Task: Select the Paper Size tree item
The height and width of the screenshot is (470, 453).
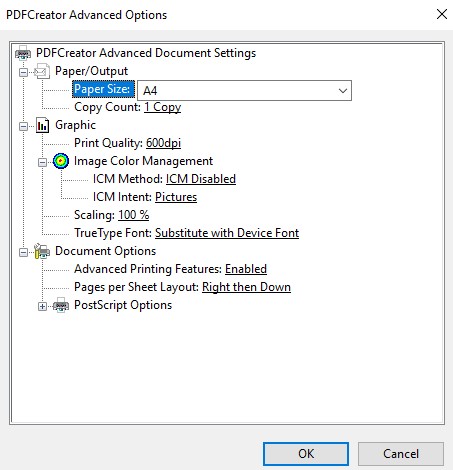Action: 103,89
